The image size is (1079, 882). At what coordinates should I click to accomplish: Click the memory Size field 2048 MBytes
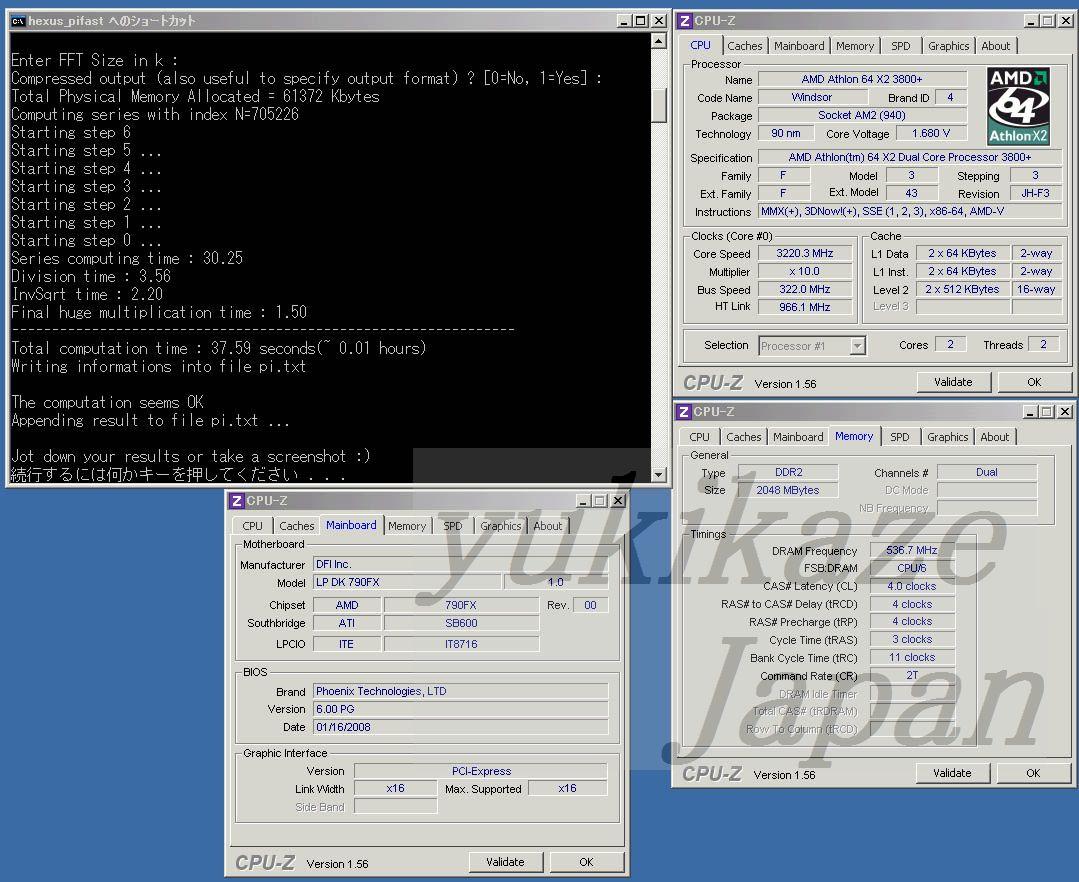(x=789, y=490)
